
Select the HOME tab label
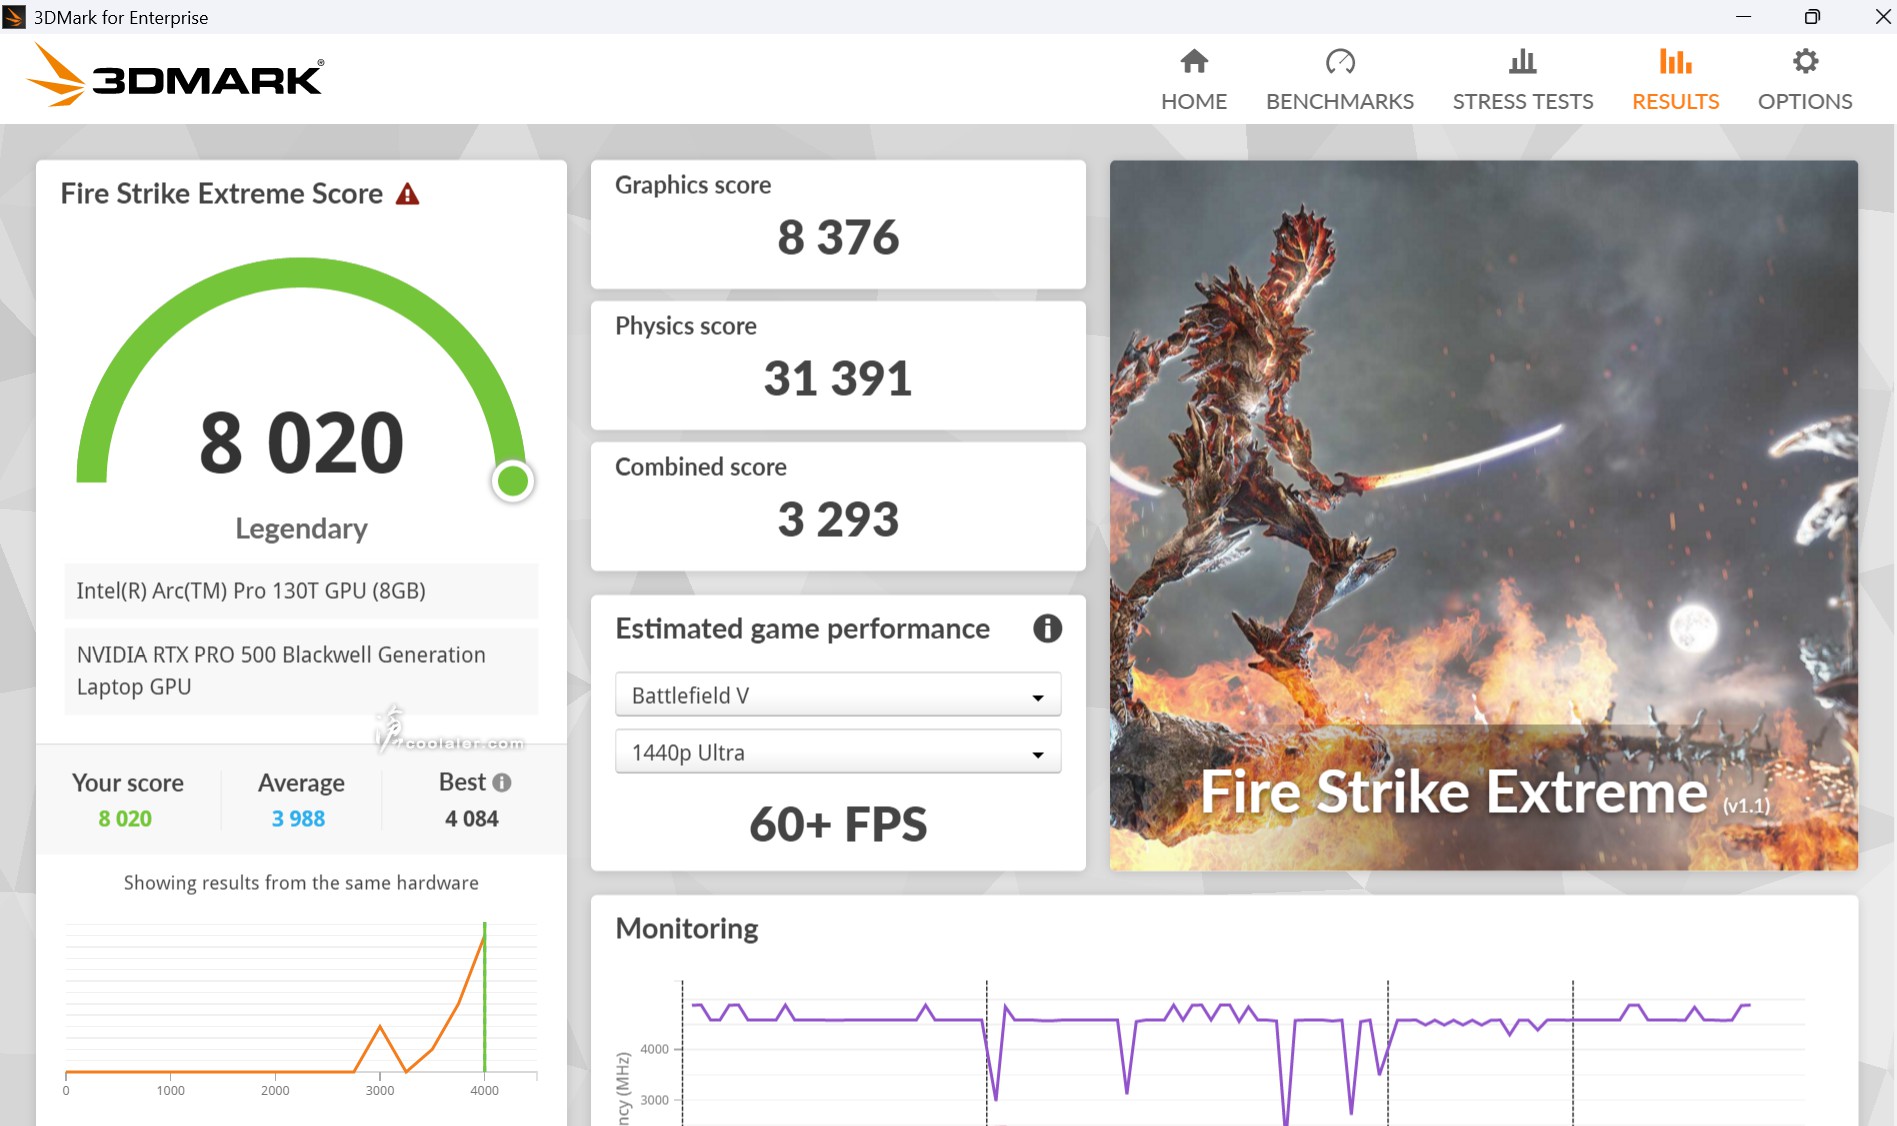(x=1194, y=102)
